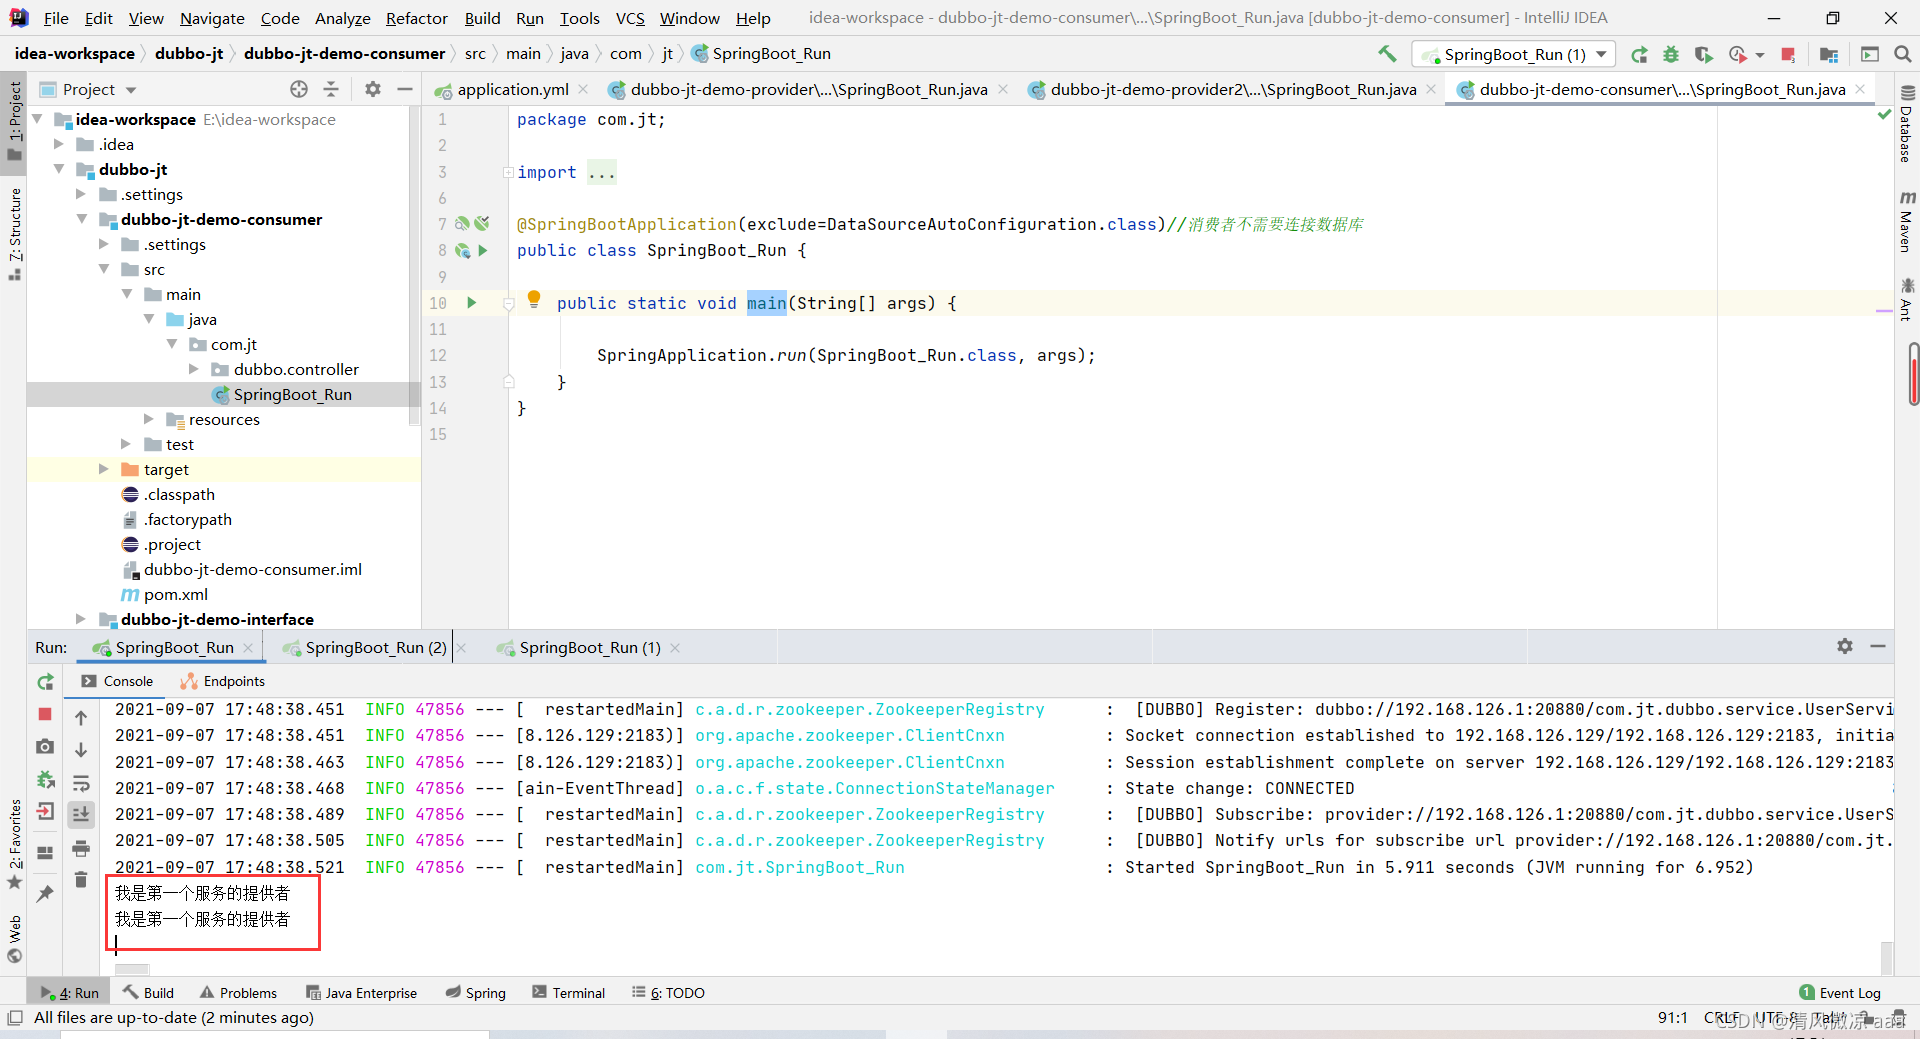Image resolution: width=1920 pixels, height=1039 pixels.
Task: Rerun SpringBoot_Run (1) from top toolbar
Action: (1639, 54)
